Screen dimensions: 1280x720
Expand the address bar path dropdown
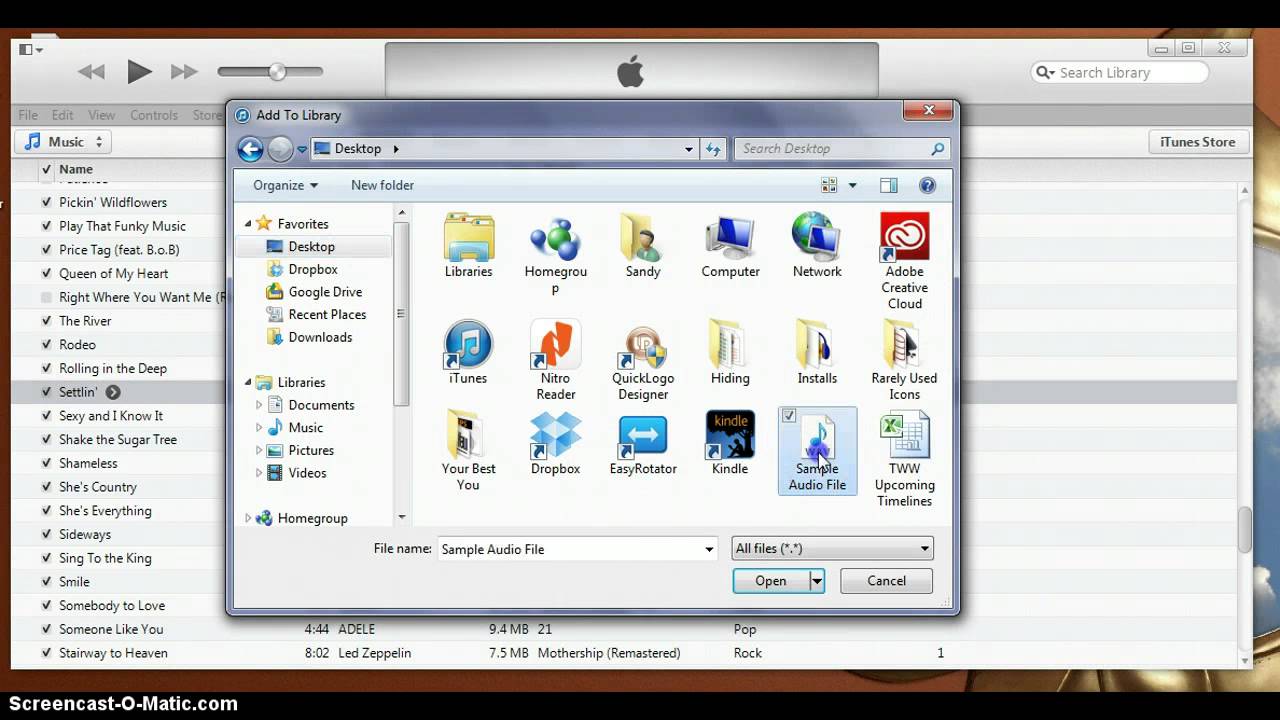tap(689, 149)
